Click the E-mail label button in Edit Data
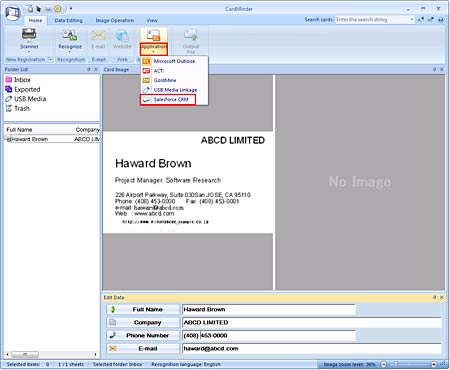 pyautogui.click(x=143, y=348)
